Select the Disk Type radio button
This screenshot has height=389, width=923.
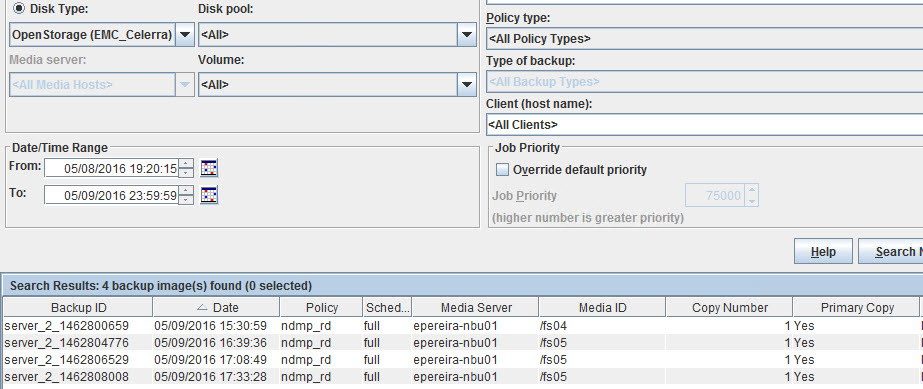tap(19, 8)
